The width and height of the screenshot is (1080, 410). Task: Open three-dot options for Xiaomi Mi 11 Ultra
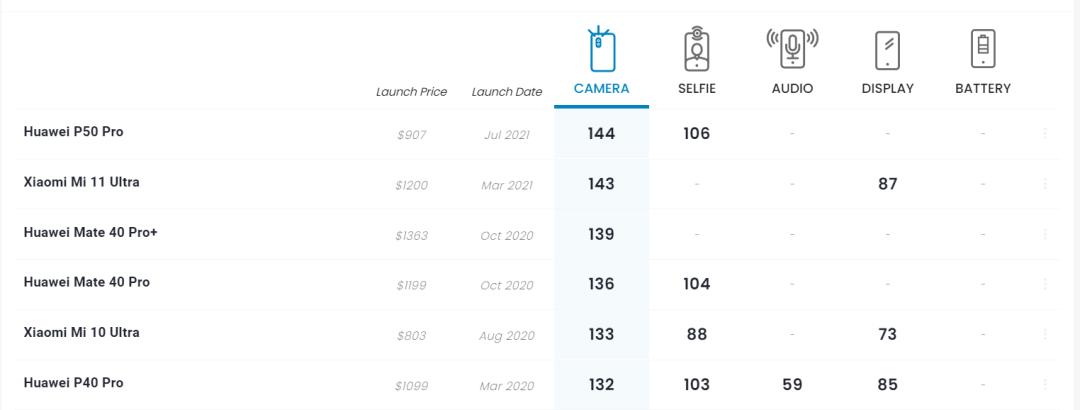pyautogui.click(x=1045, y=184)
